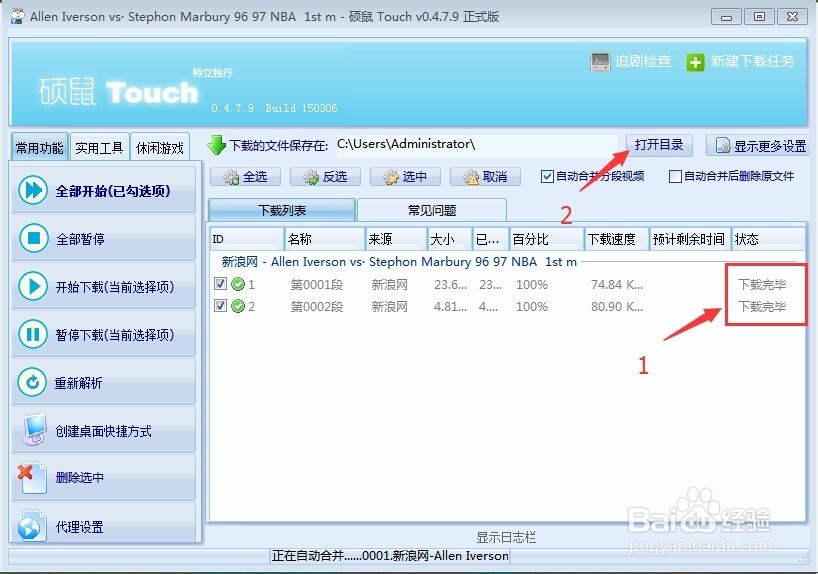The width and height of the screenshot is (818, 574).
Task: Open the 休闲游戏 tab
Action: click(x=160, y=148)
